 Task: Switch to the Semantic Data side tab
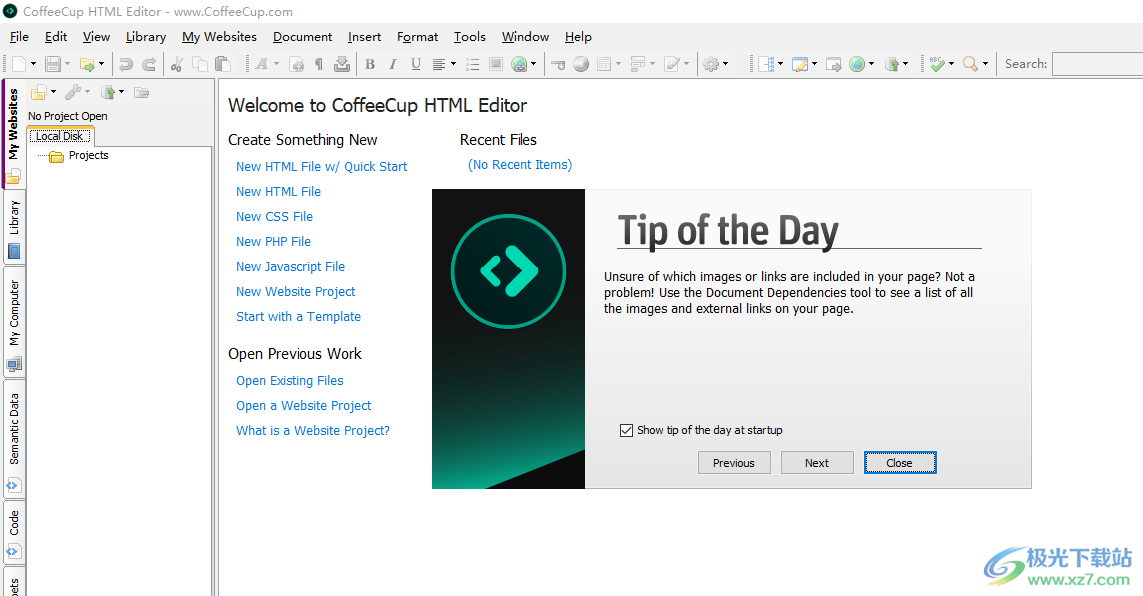(x=14, y=439)
